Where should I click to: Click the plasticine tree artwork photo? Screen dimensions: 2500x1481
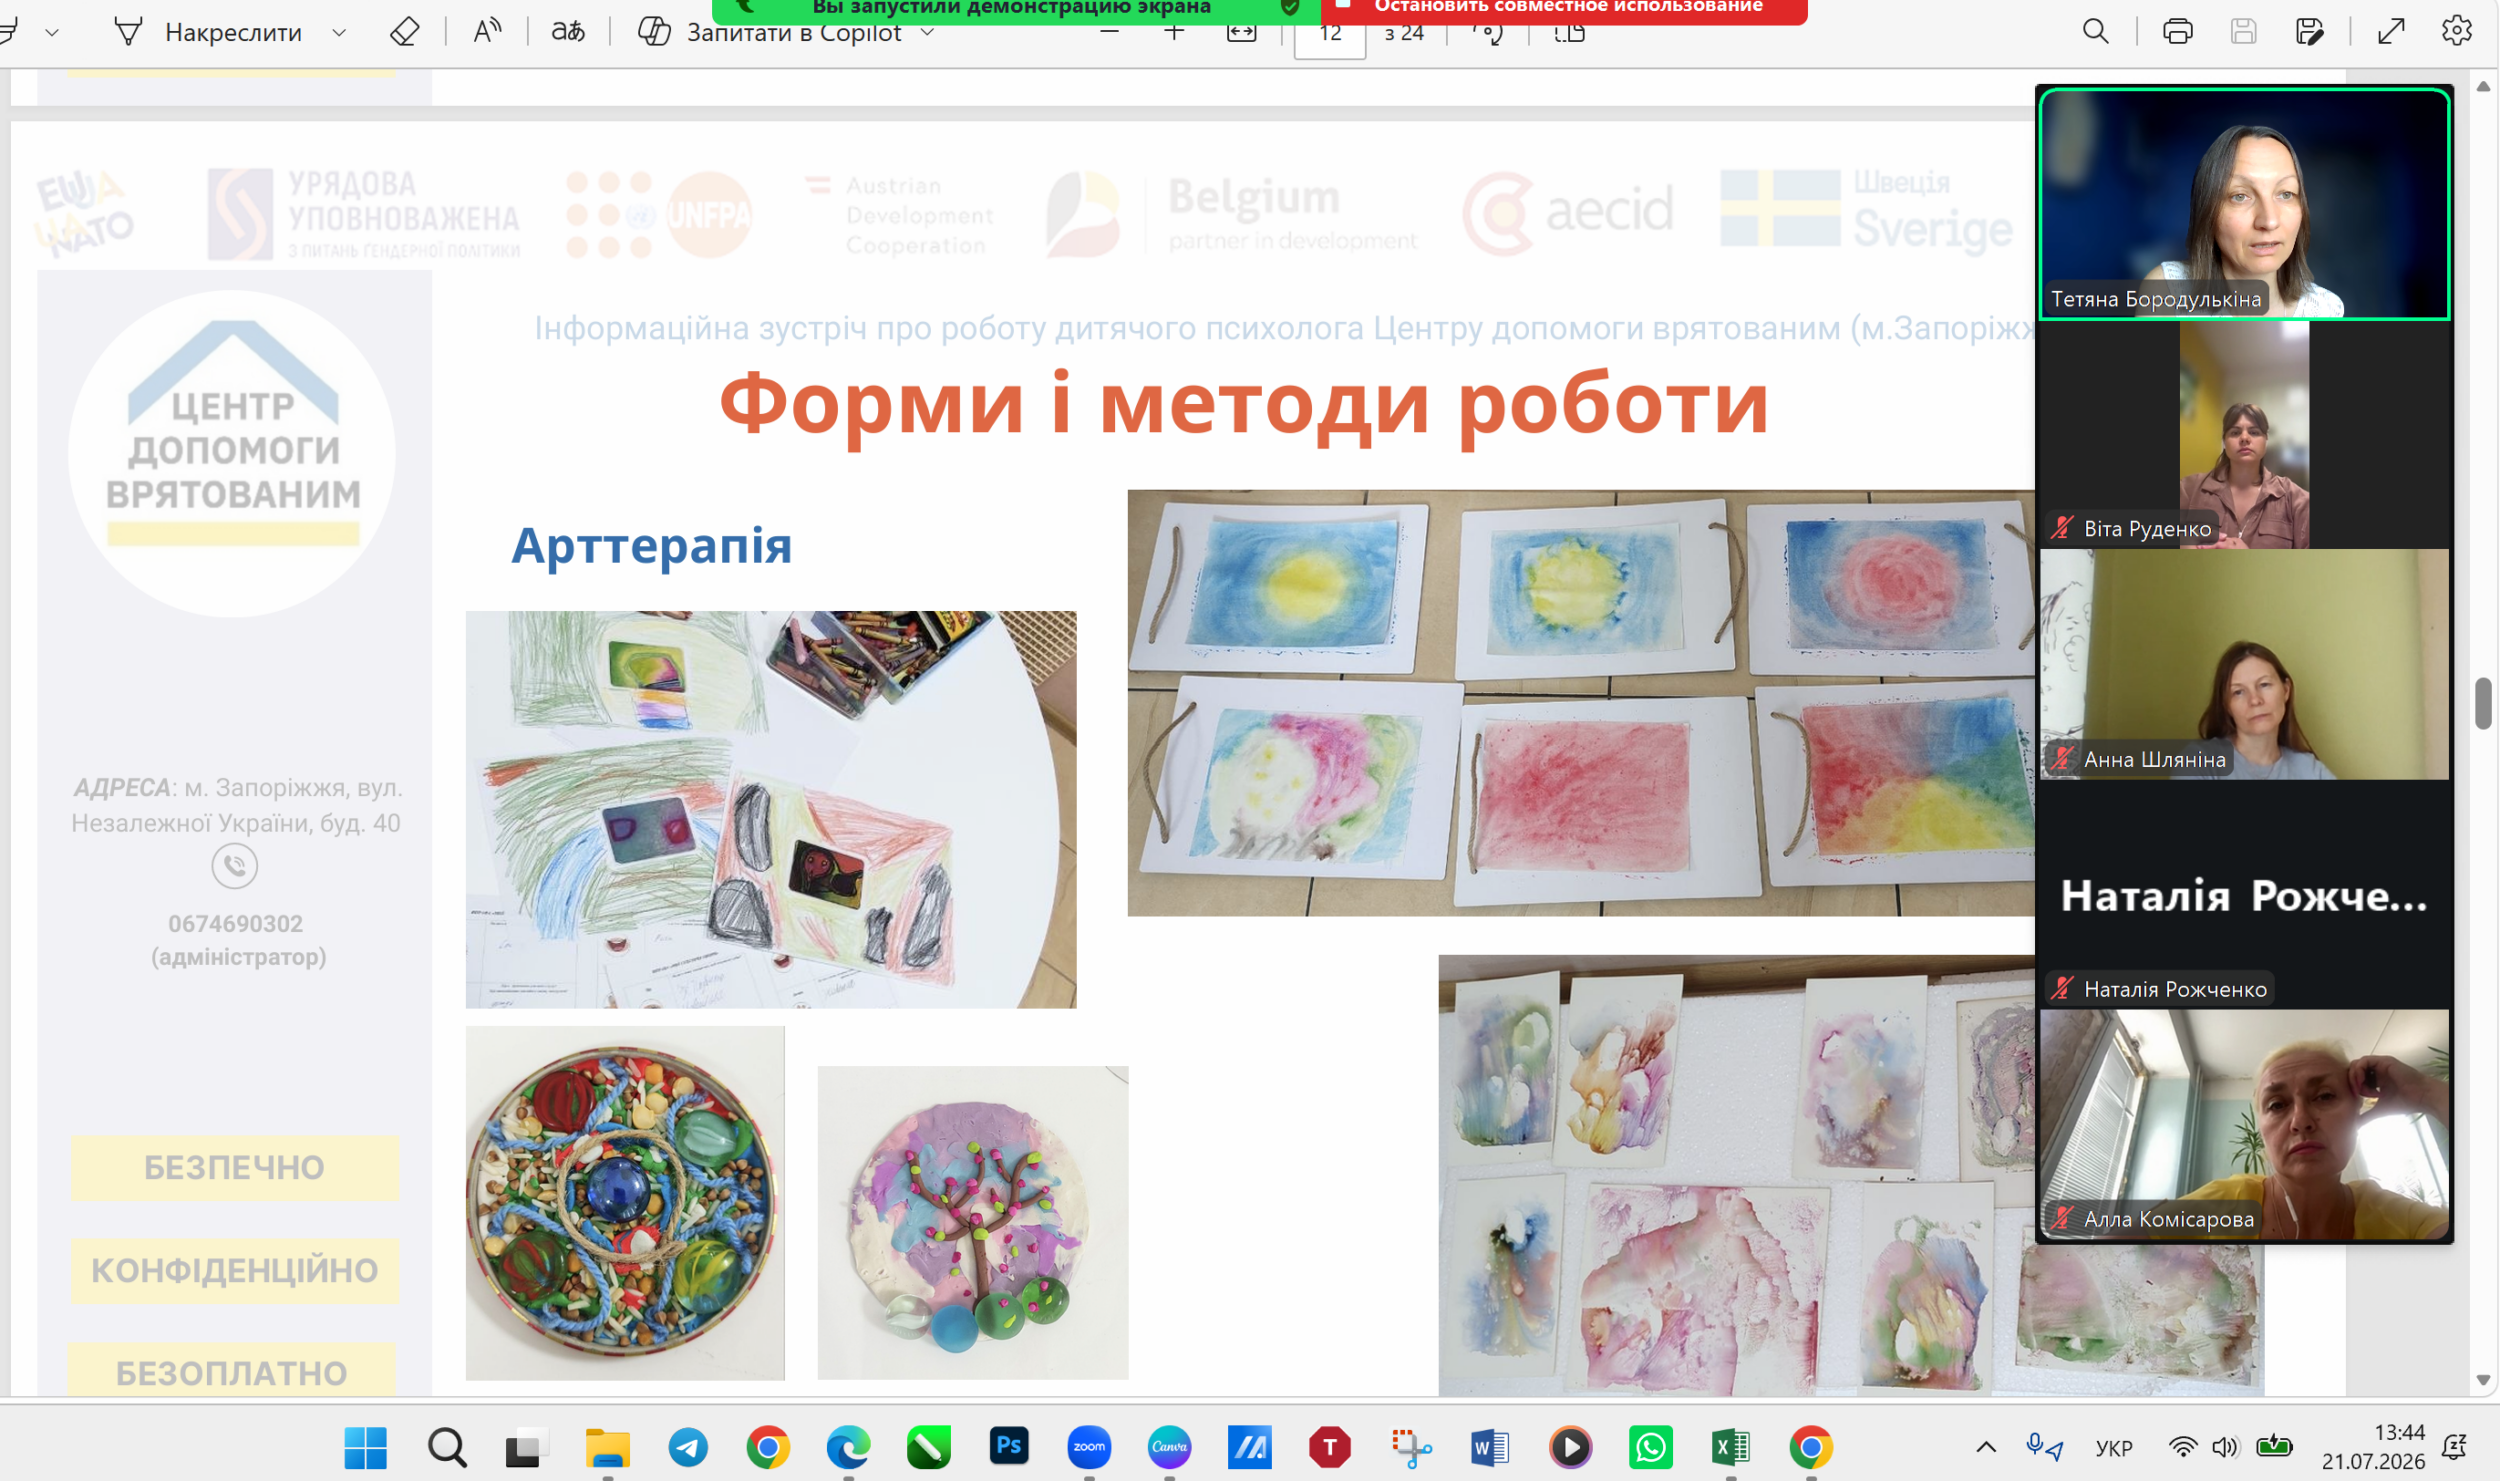point(973,1222)
